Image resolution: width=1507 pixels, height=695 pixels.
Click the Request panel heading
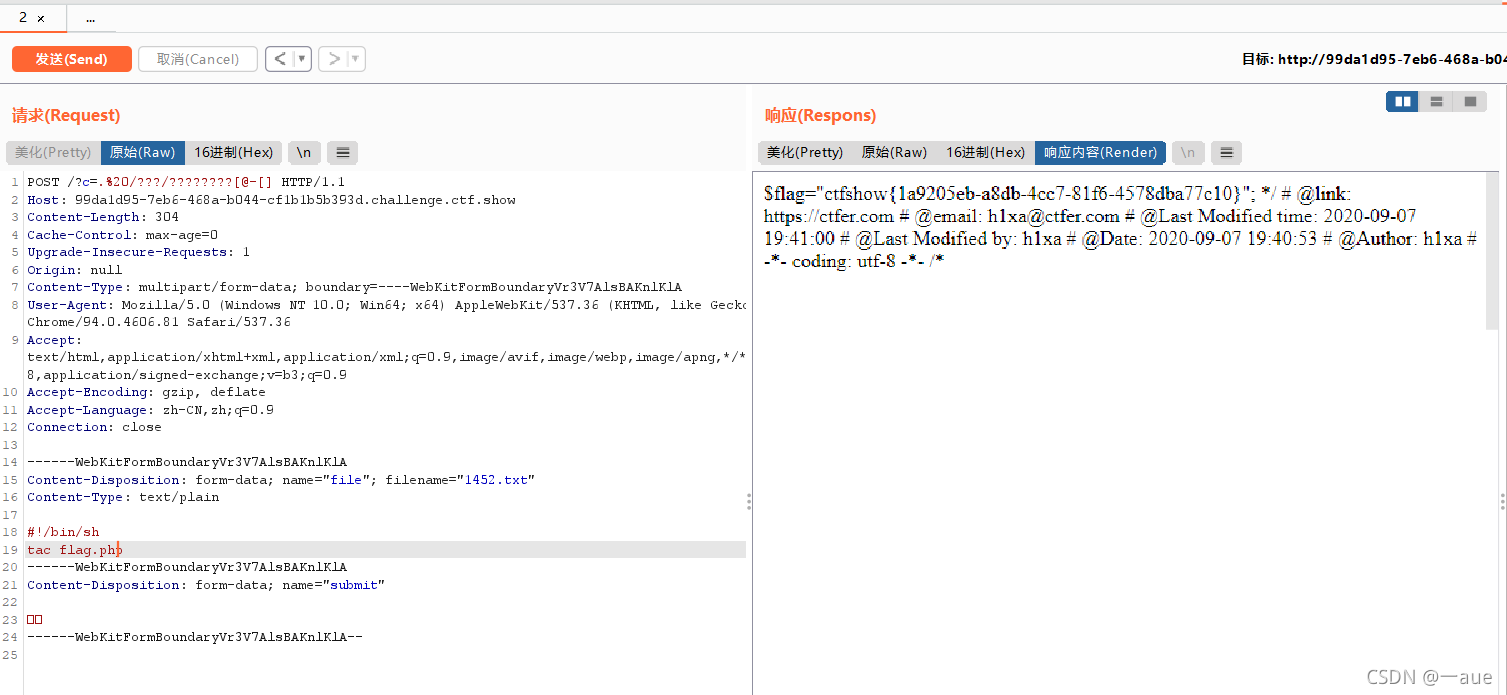[x=66, y=115]
